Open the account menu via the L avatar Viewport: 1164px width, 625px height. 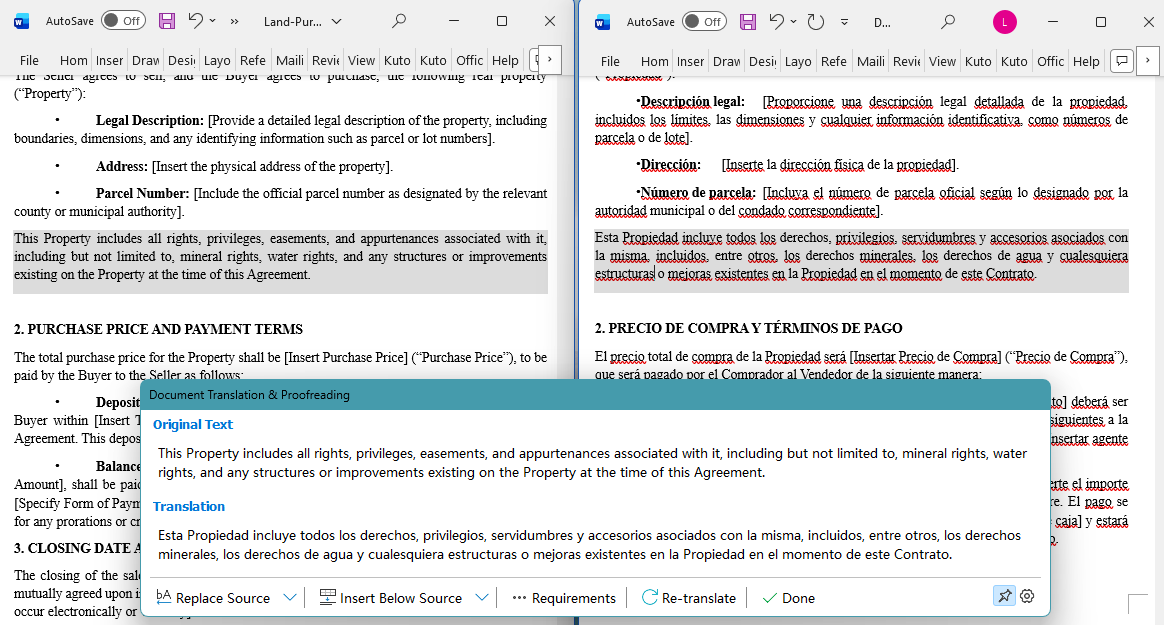coord(1005,20)
